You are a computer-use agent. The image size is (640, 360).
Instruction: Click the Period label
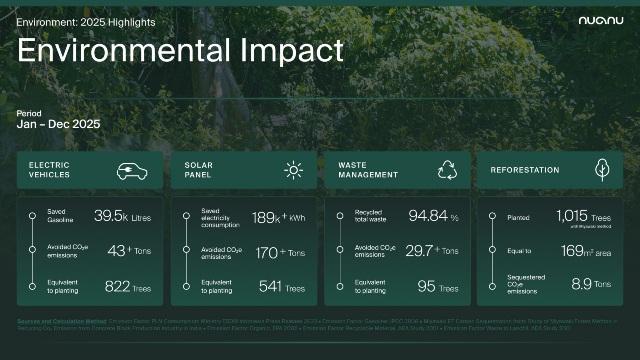[x=29, y=113]
